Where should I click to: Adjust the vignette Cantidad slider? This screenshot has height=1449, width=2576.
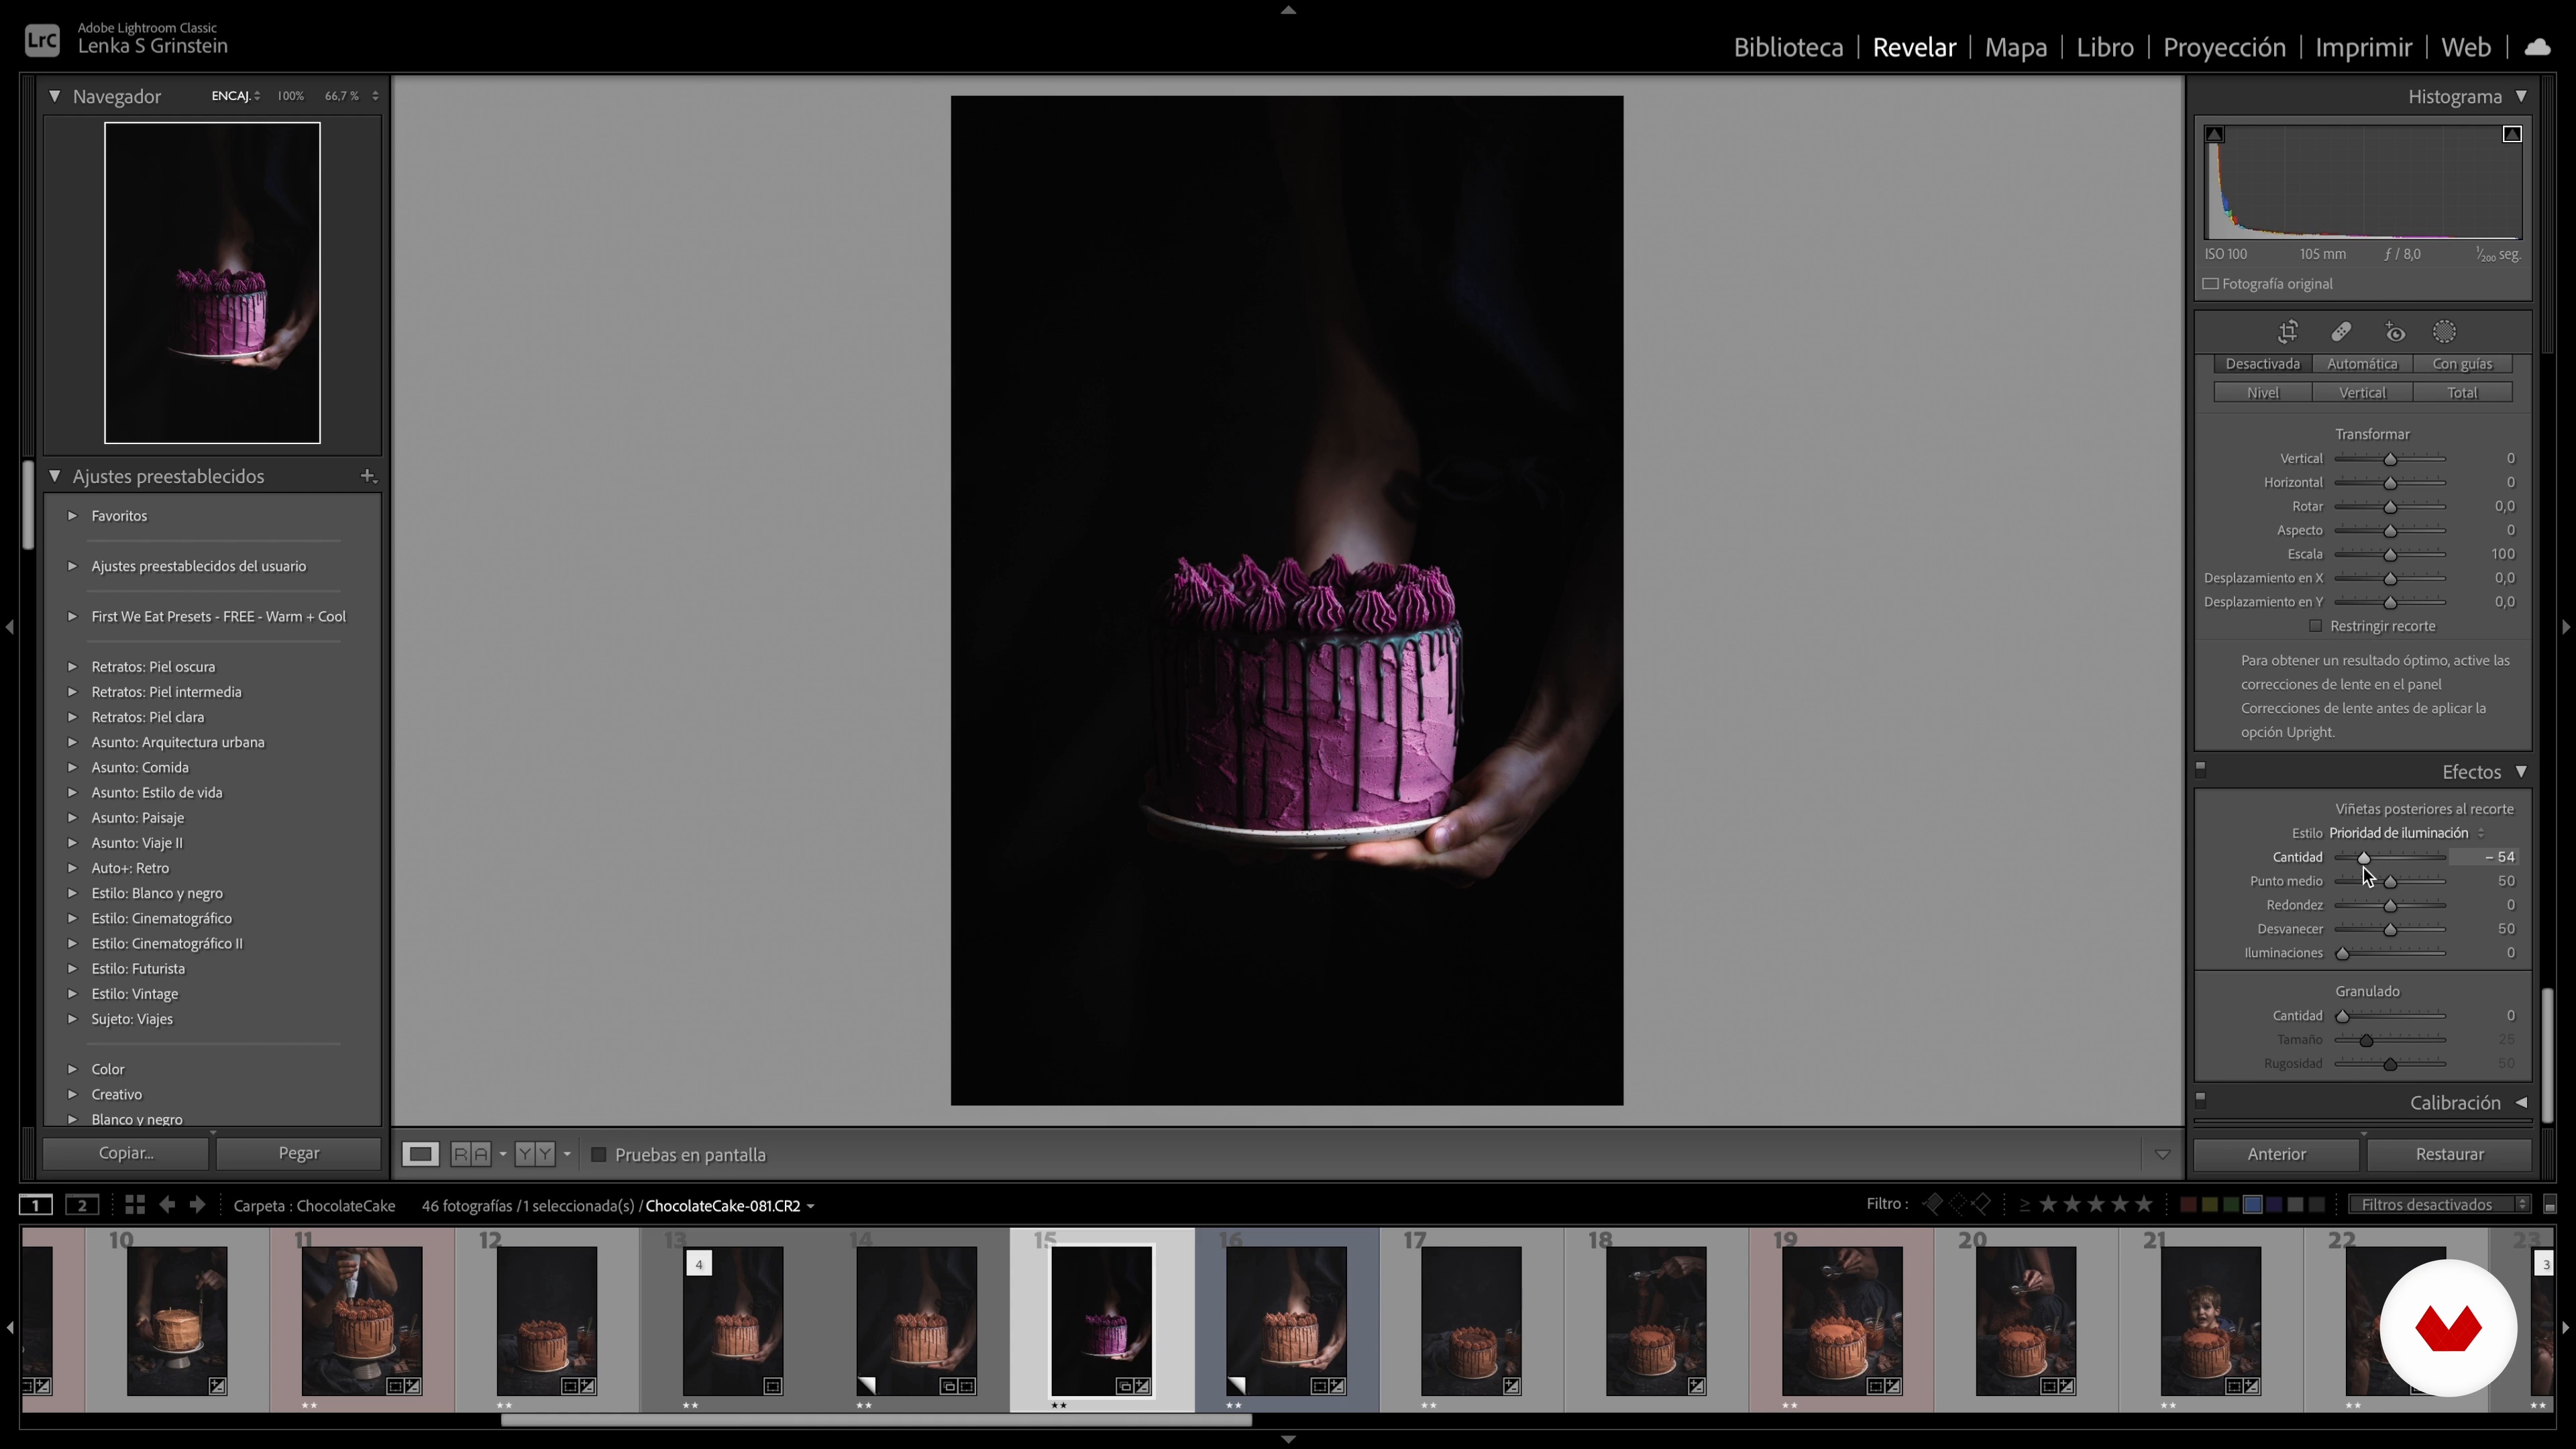2364,858
